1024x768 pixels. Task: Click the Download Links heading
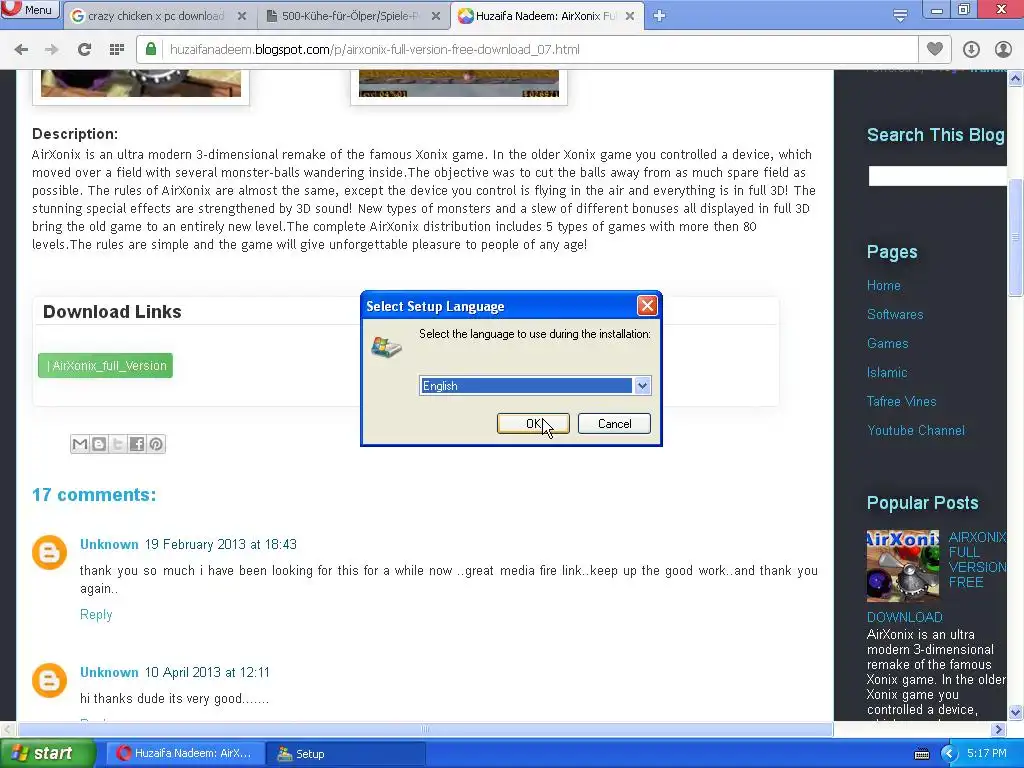click(x=112, y=312)
